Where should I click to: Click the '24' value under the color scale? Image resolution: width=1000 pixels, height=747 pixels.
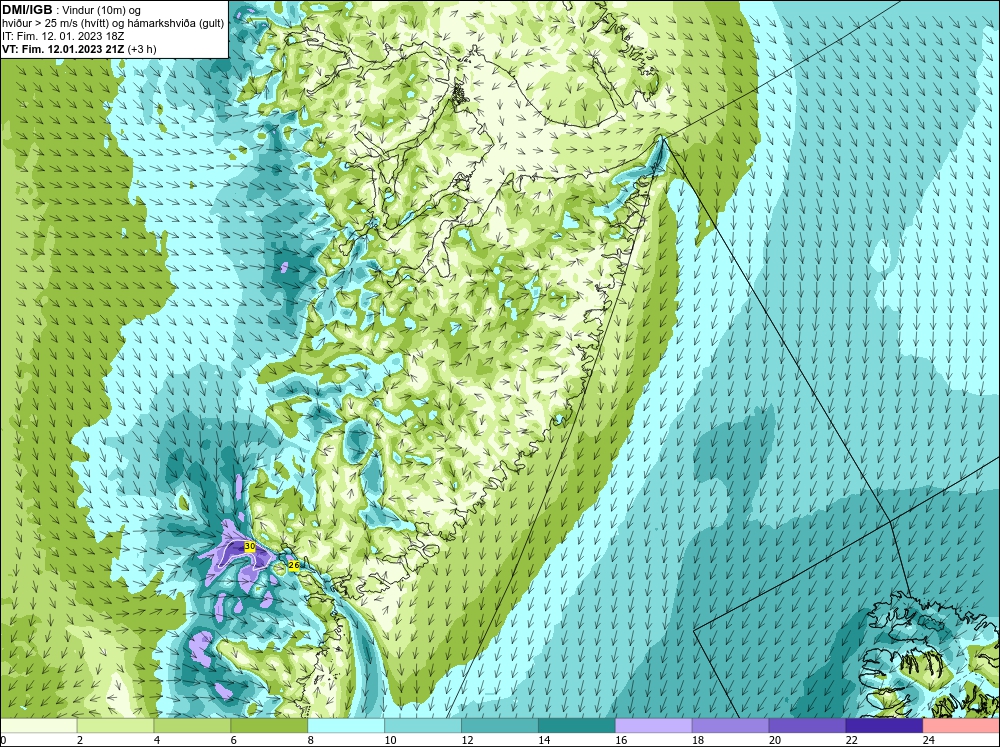(929, 740)
